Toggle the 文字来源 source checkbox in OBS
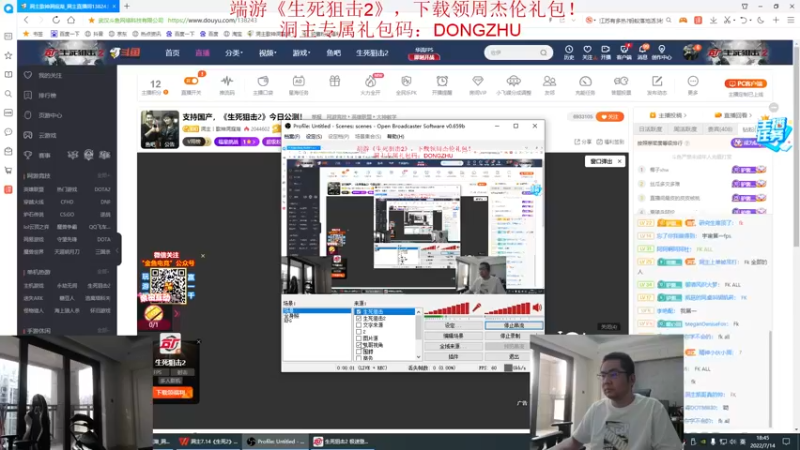Viewport: 800px width, 450px height. [x=359, y=325]
